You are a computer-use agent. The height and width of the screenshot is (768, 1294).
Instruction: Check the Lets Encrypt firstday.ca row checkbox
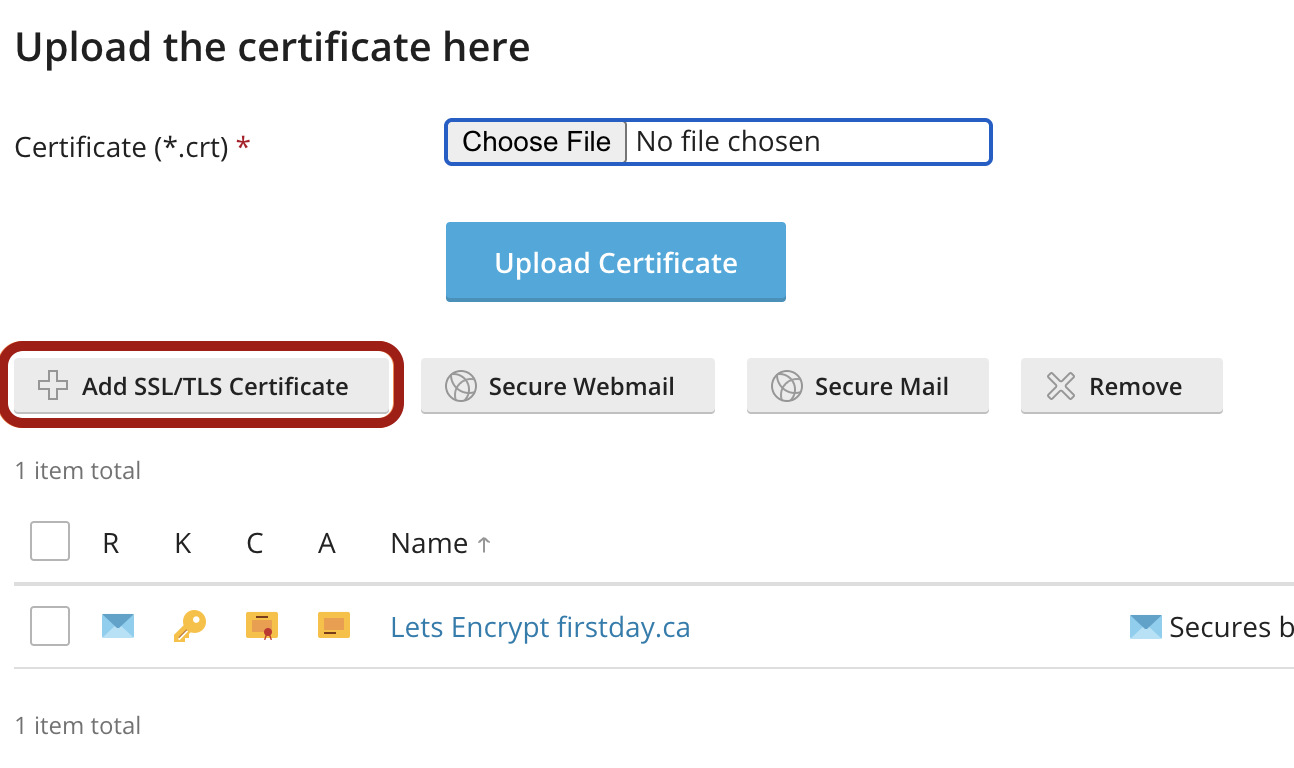tap(50, 626)
